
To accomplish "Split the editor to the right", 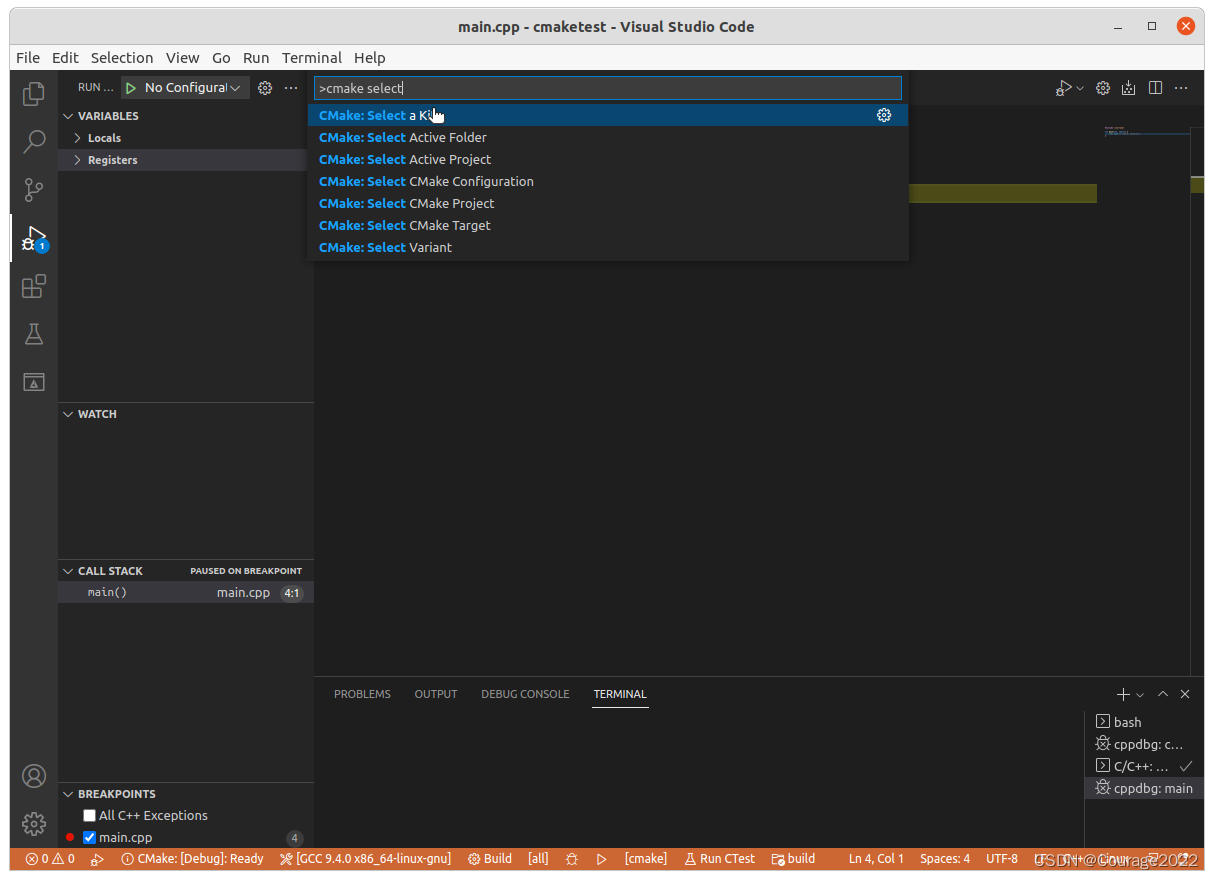I will (x=1155, y=88).
